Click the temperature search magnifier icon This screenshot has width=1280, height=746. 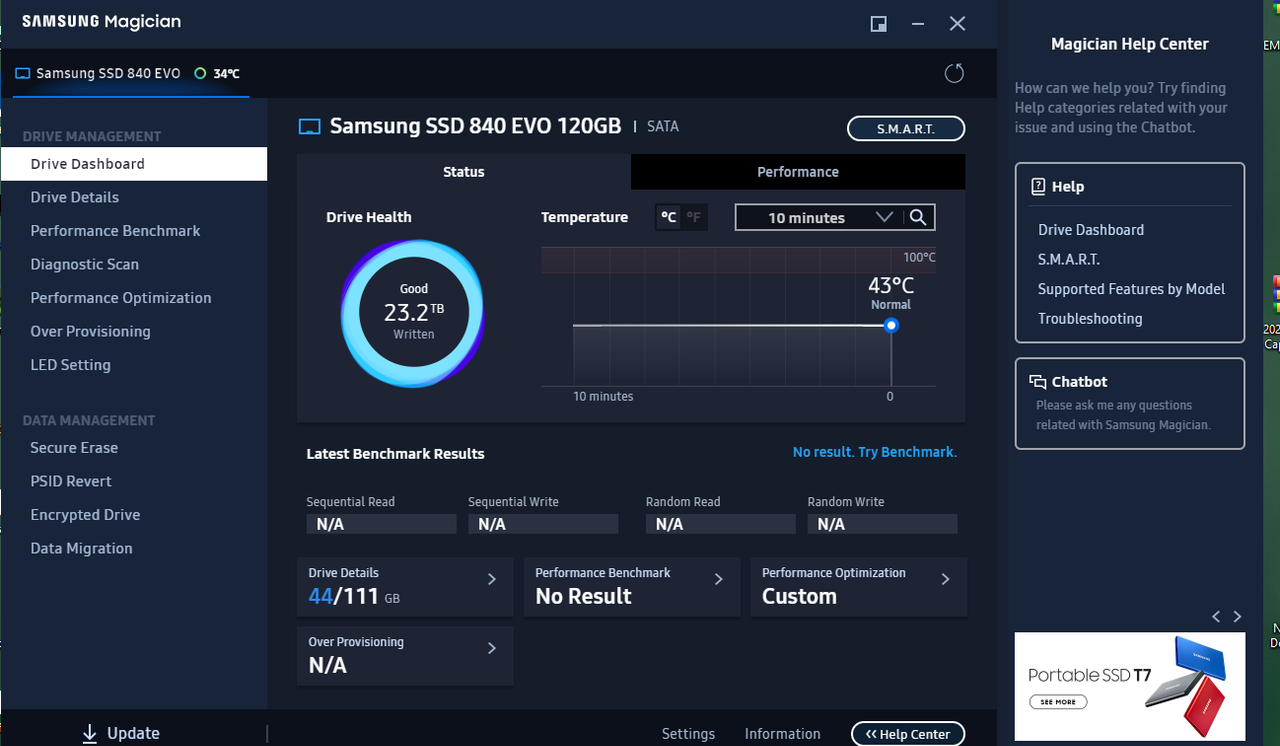coord(919,217)
